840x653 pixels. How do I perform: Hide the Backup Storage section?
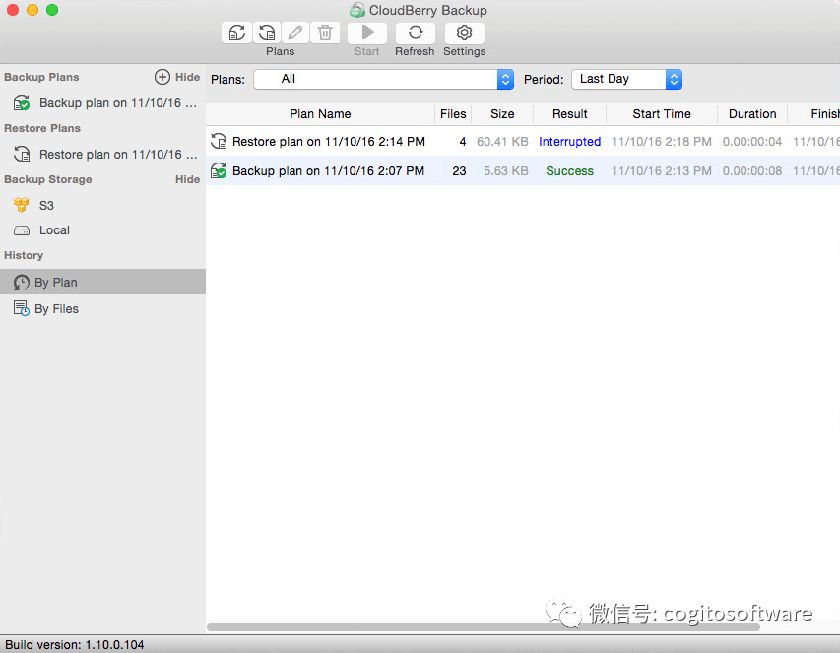tap(188, 179)
